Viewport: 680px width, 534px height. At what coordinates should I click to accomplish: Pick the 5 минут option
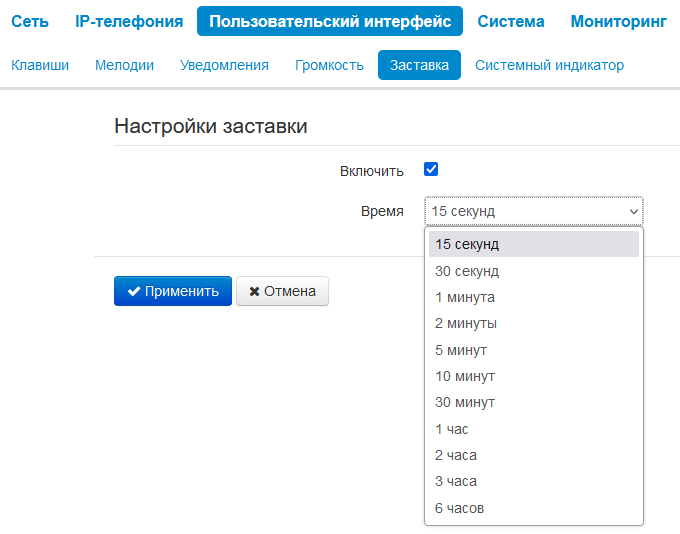(x=461, y=350)
